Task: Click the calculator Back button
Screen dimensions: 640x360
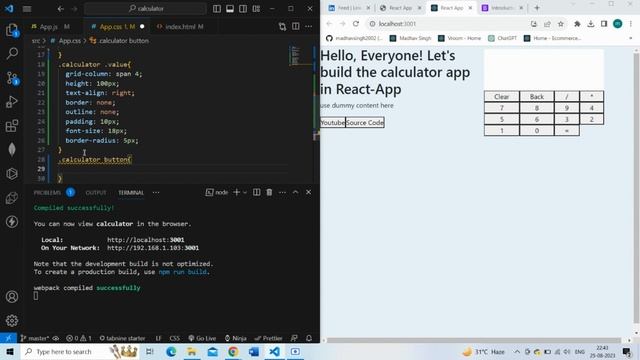Action: pyautogui.click(x=537, y=97)
